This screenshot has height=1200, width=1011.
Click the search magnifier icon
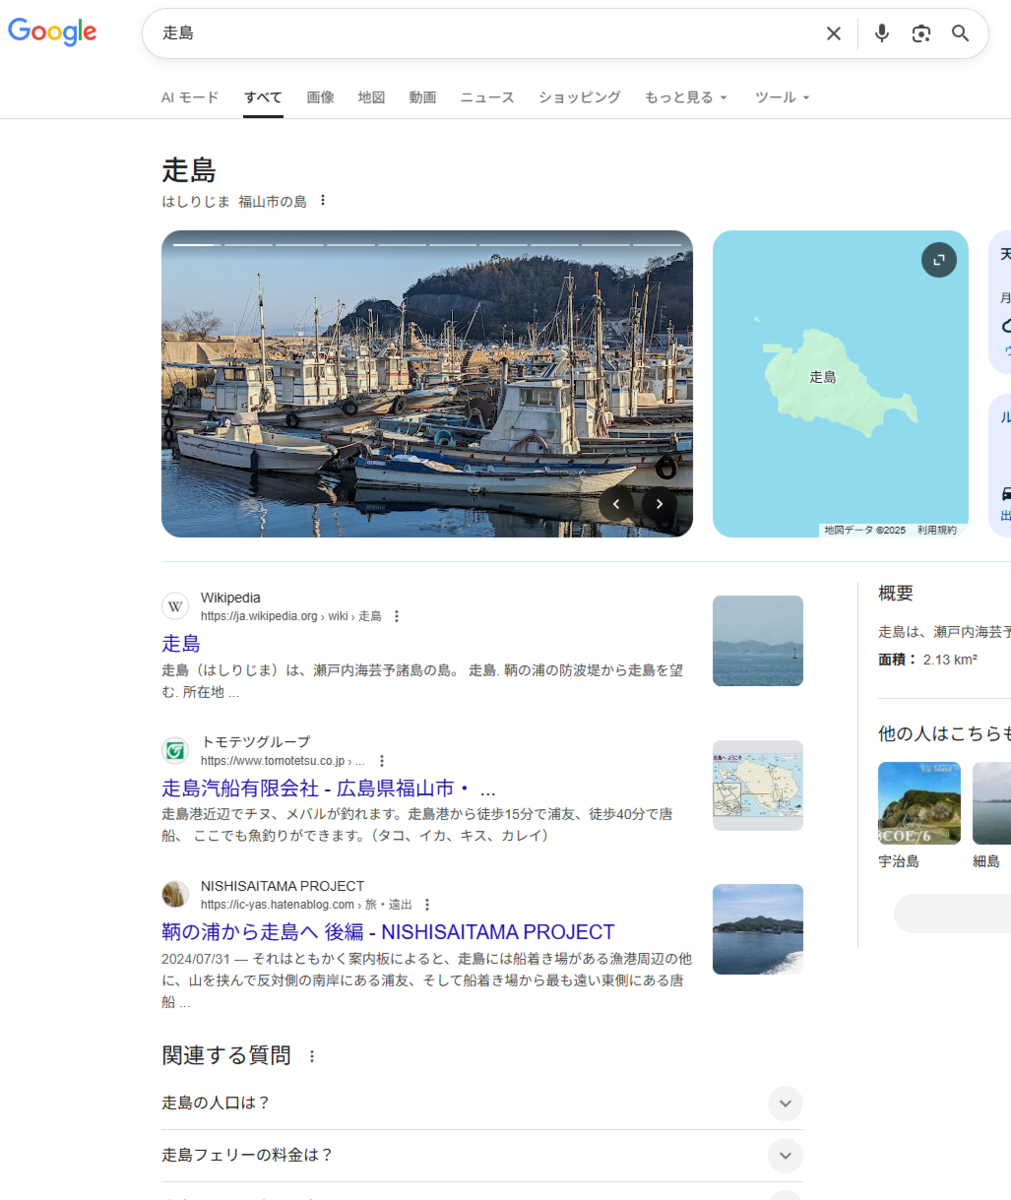pos(959,33)
